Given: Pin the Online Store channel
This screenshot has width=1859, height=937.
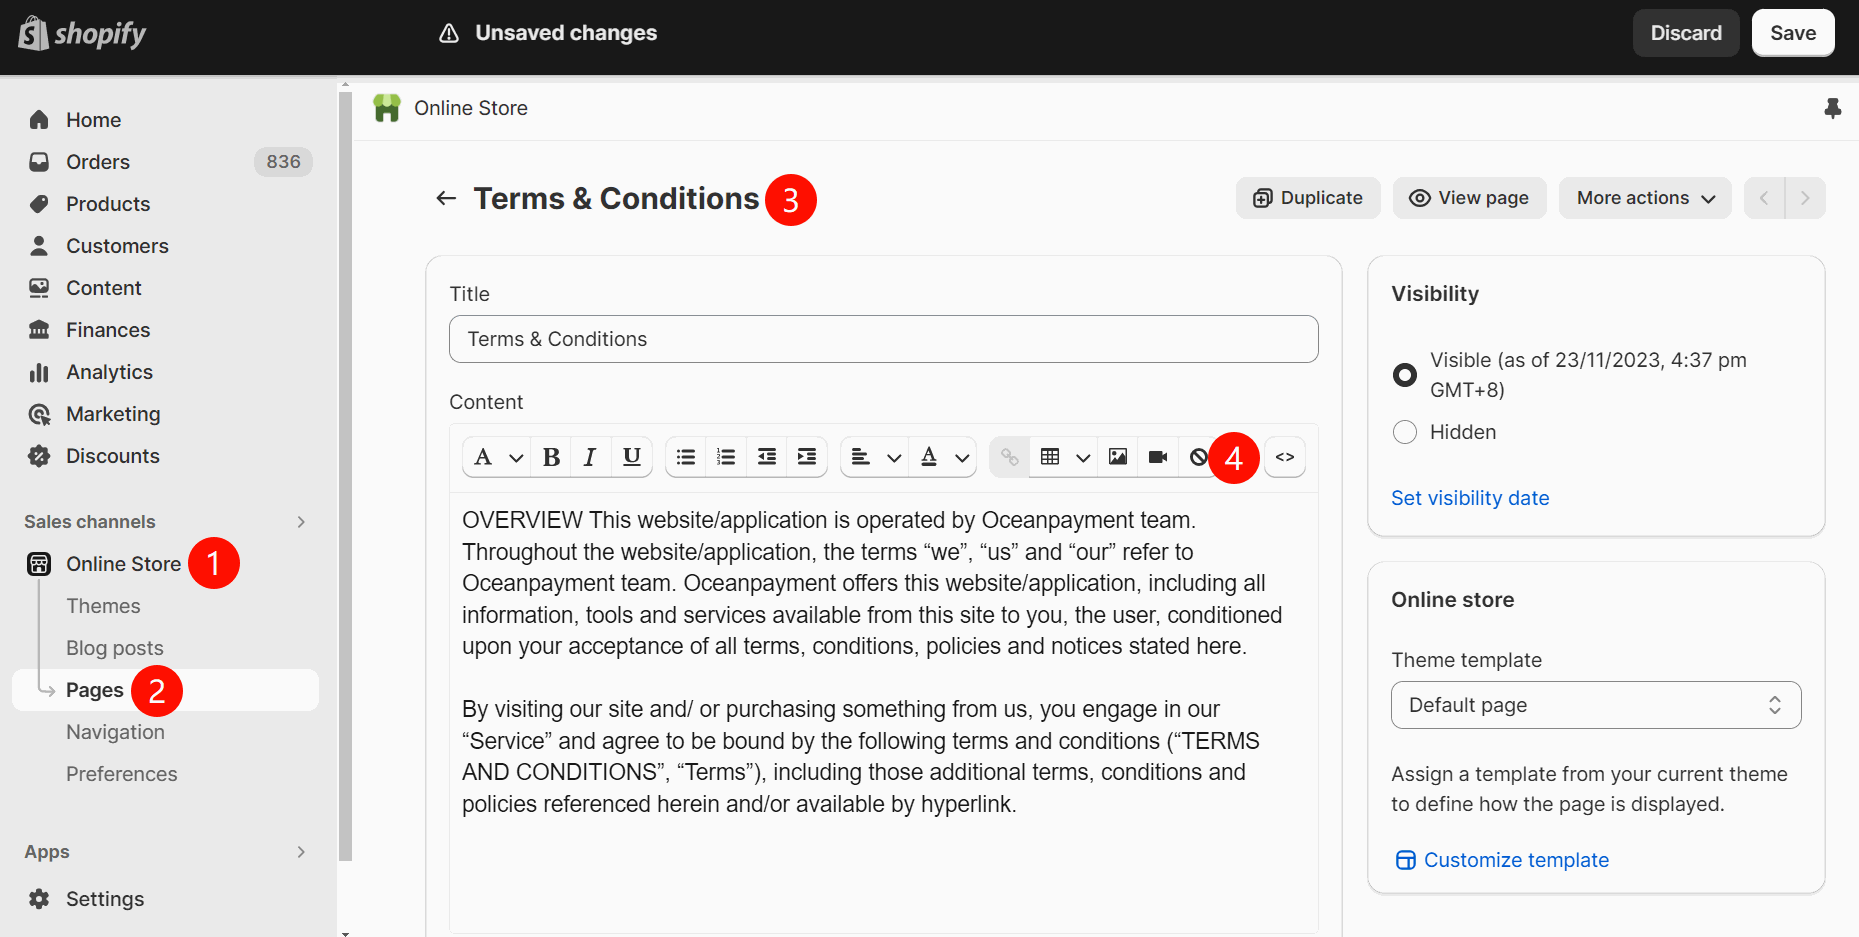Looking at the screenshot, I should click(1832, 108).
